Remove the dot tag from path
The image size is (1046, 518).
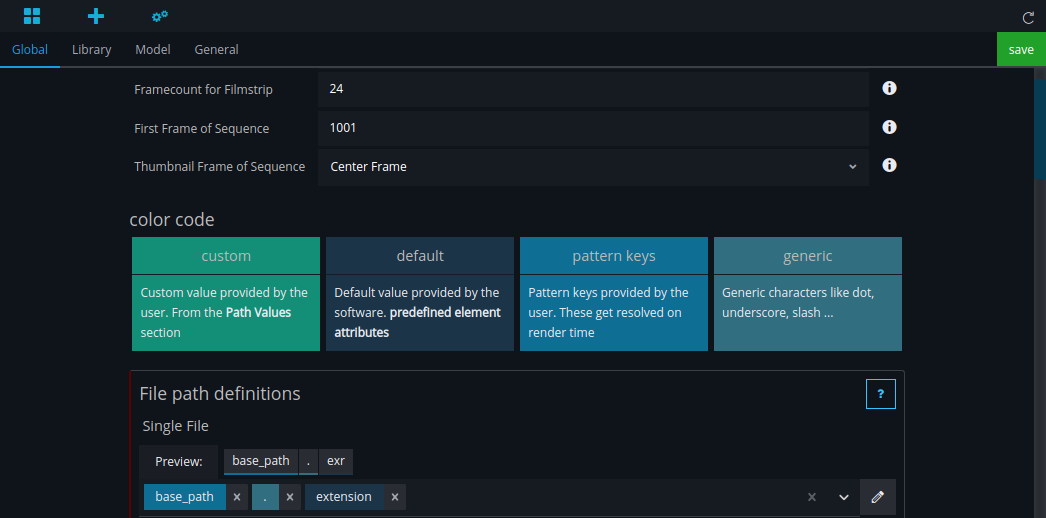coord(290,497)
